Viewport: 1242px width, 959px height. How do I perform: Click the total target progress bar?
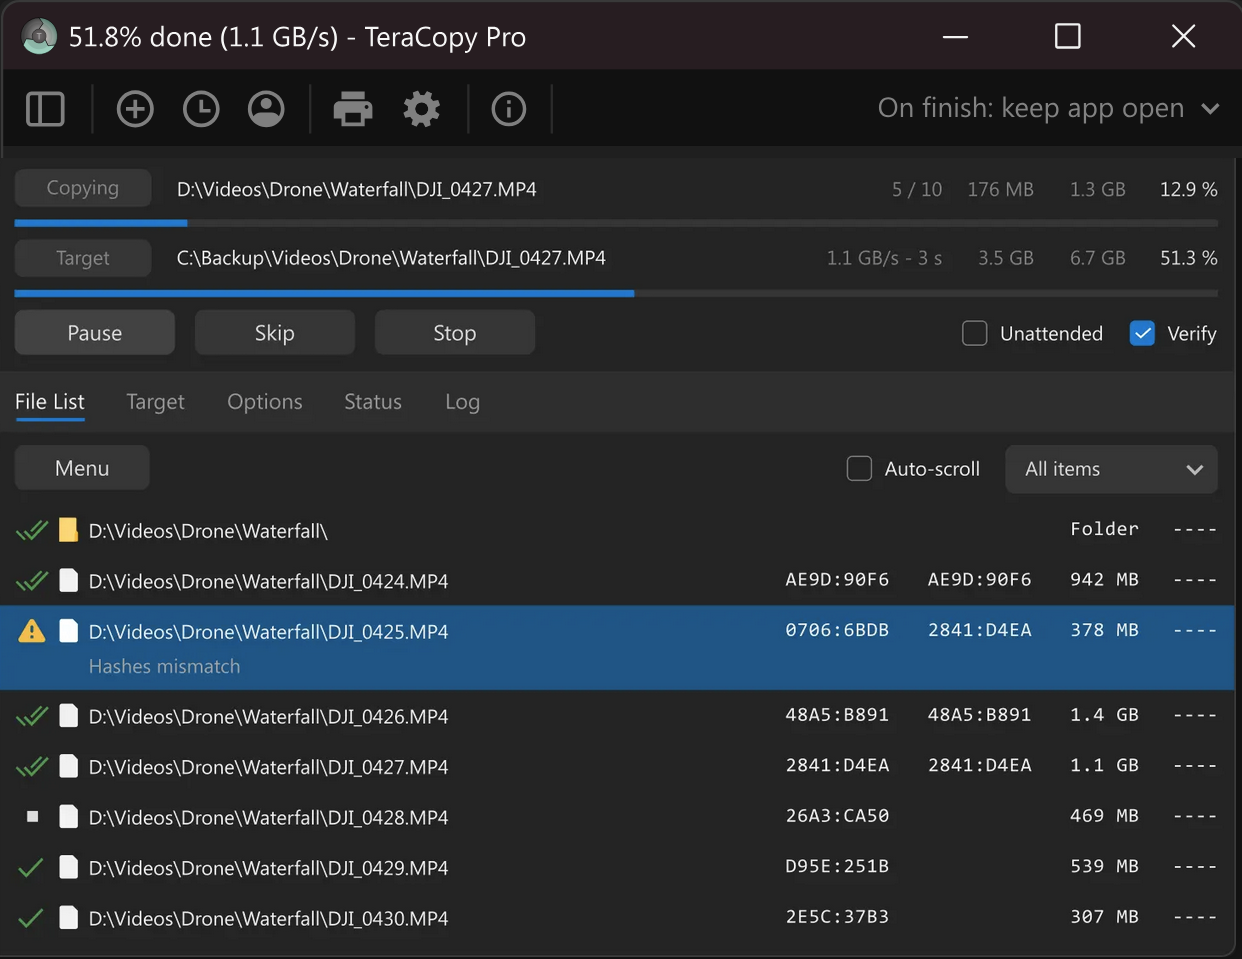click(616, 293)
